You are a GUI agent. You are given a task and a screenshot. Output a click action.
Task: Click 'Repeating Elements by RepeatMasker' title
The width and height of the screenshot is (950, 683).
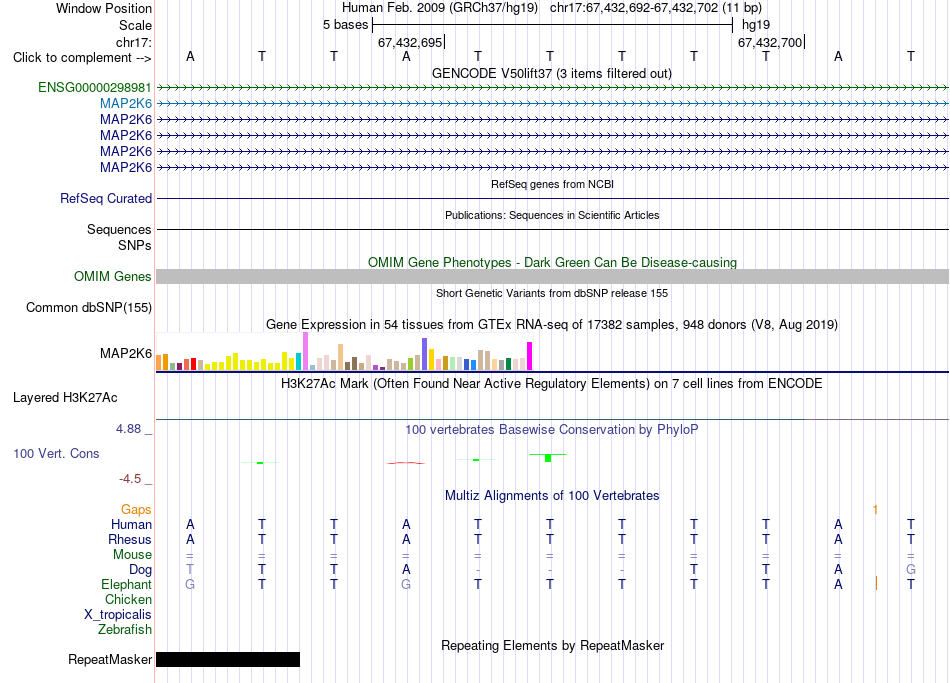point(552,645)
